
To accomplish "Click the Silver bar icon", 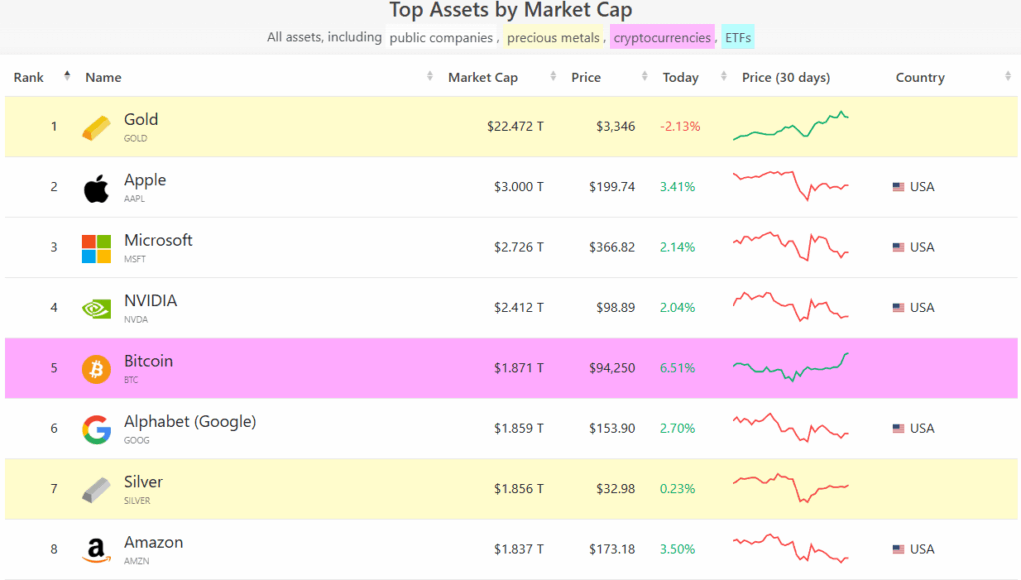I will 96,490.
